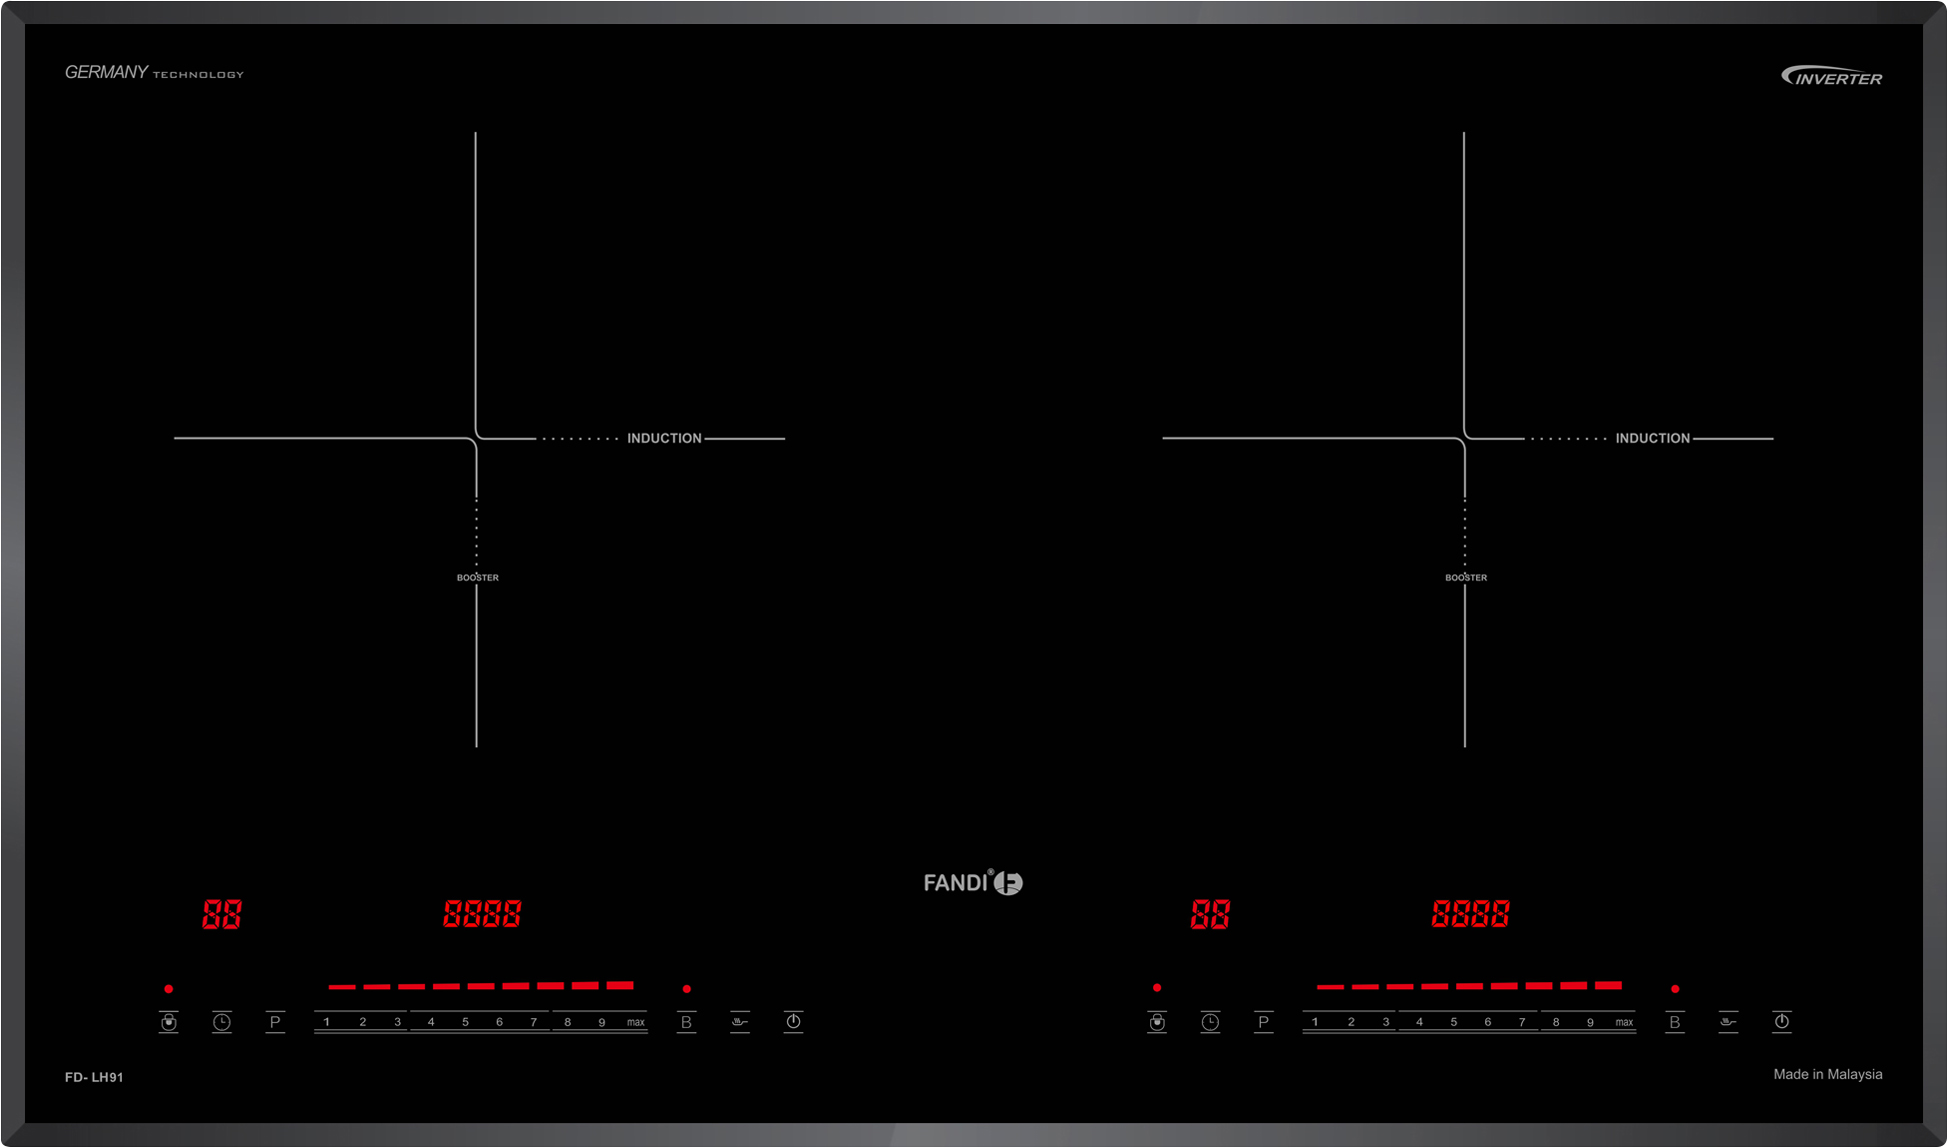
Task: Select level 8 on the right power slider
Action: coord(1556,1022)
